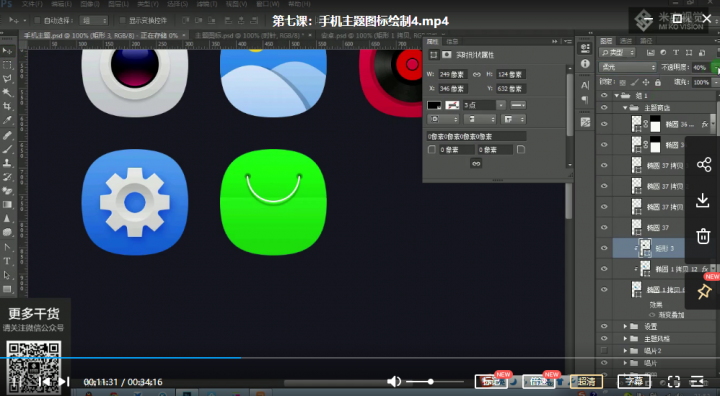The height and width of the screenshot is (396, 720).
Task: Select the Type tool in toolbar
Action: click(7, 261)
